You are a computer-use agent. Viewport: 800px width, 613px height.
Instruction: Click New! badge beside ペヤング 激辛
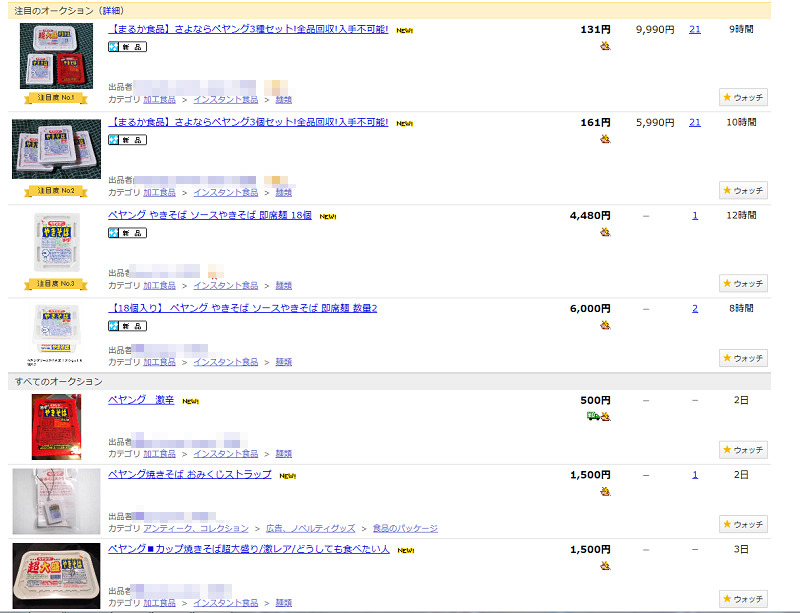point(190,401)
